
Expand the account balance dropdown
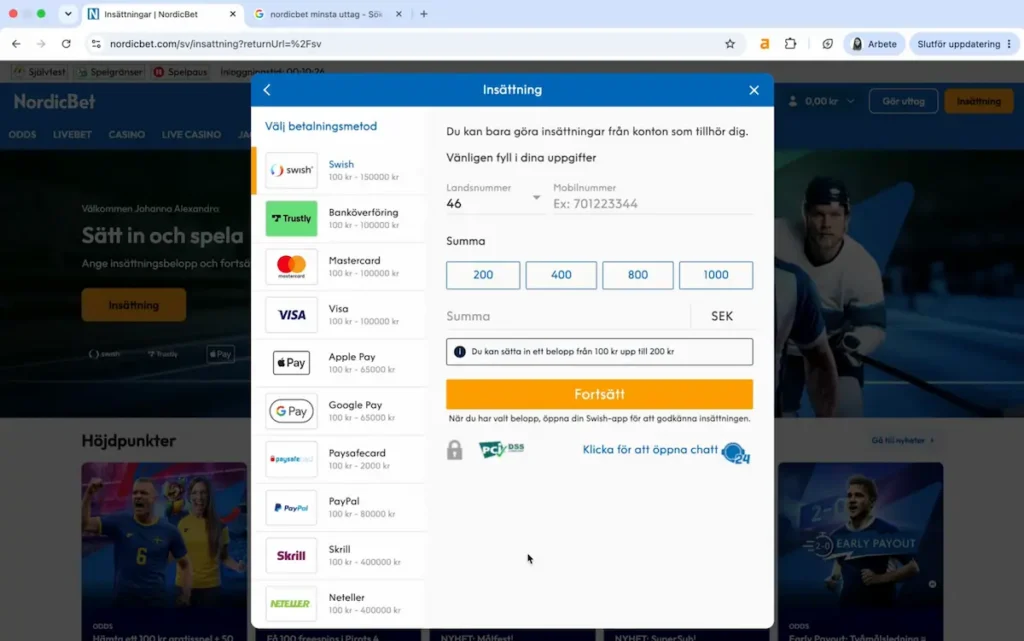[x=850, y=101]
